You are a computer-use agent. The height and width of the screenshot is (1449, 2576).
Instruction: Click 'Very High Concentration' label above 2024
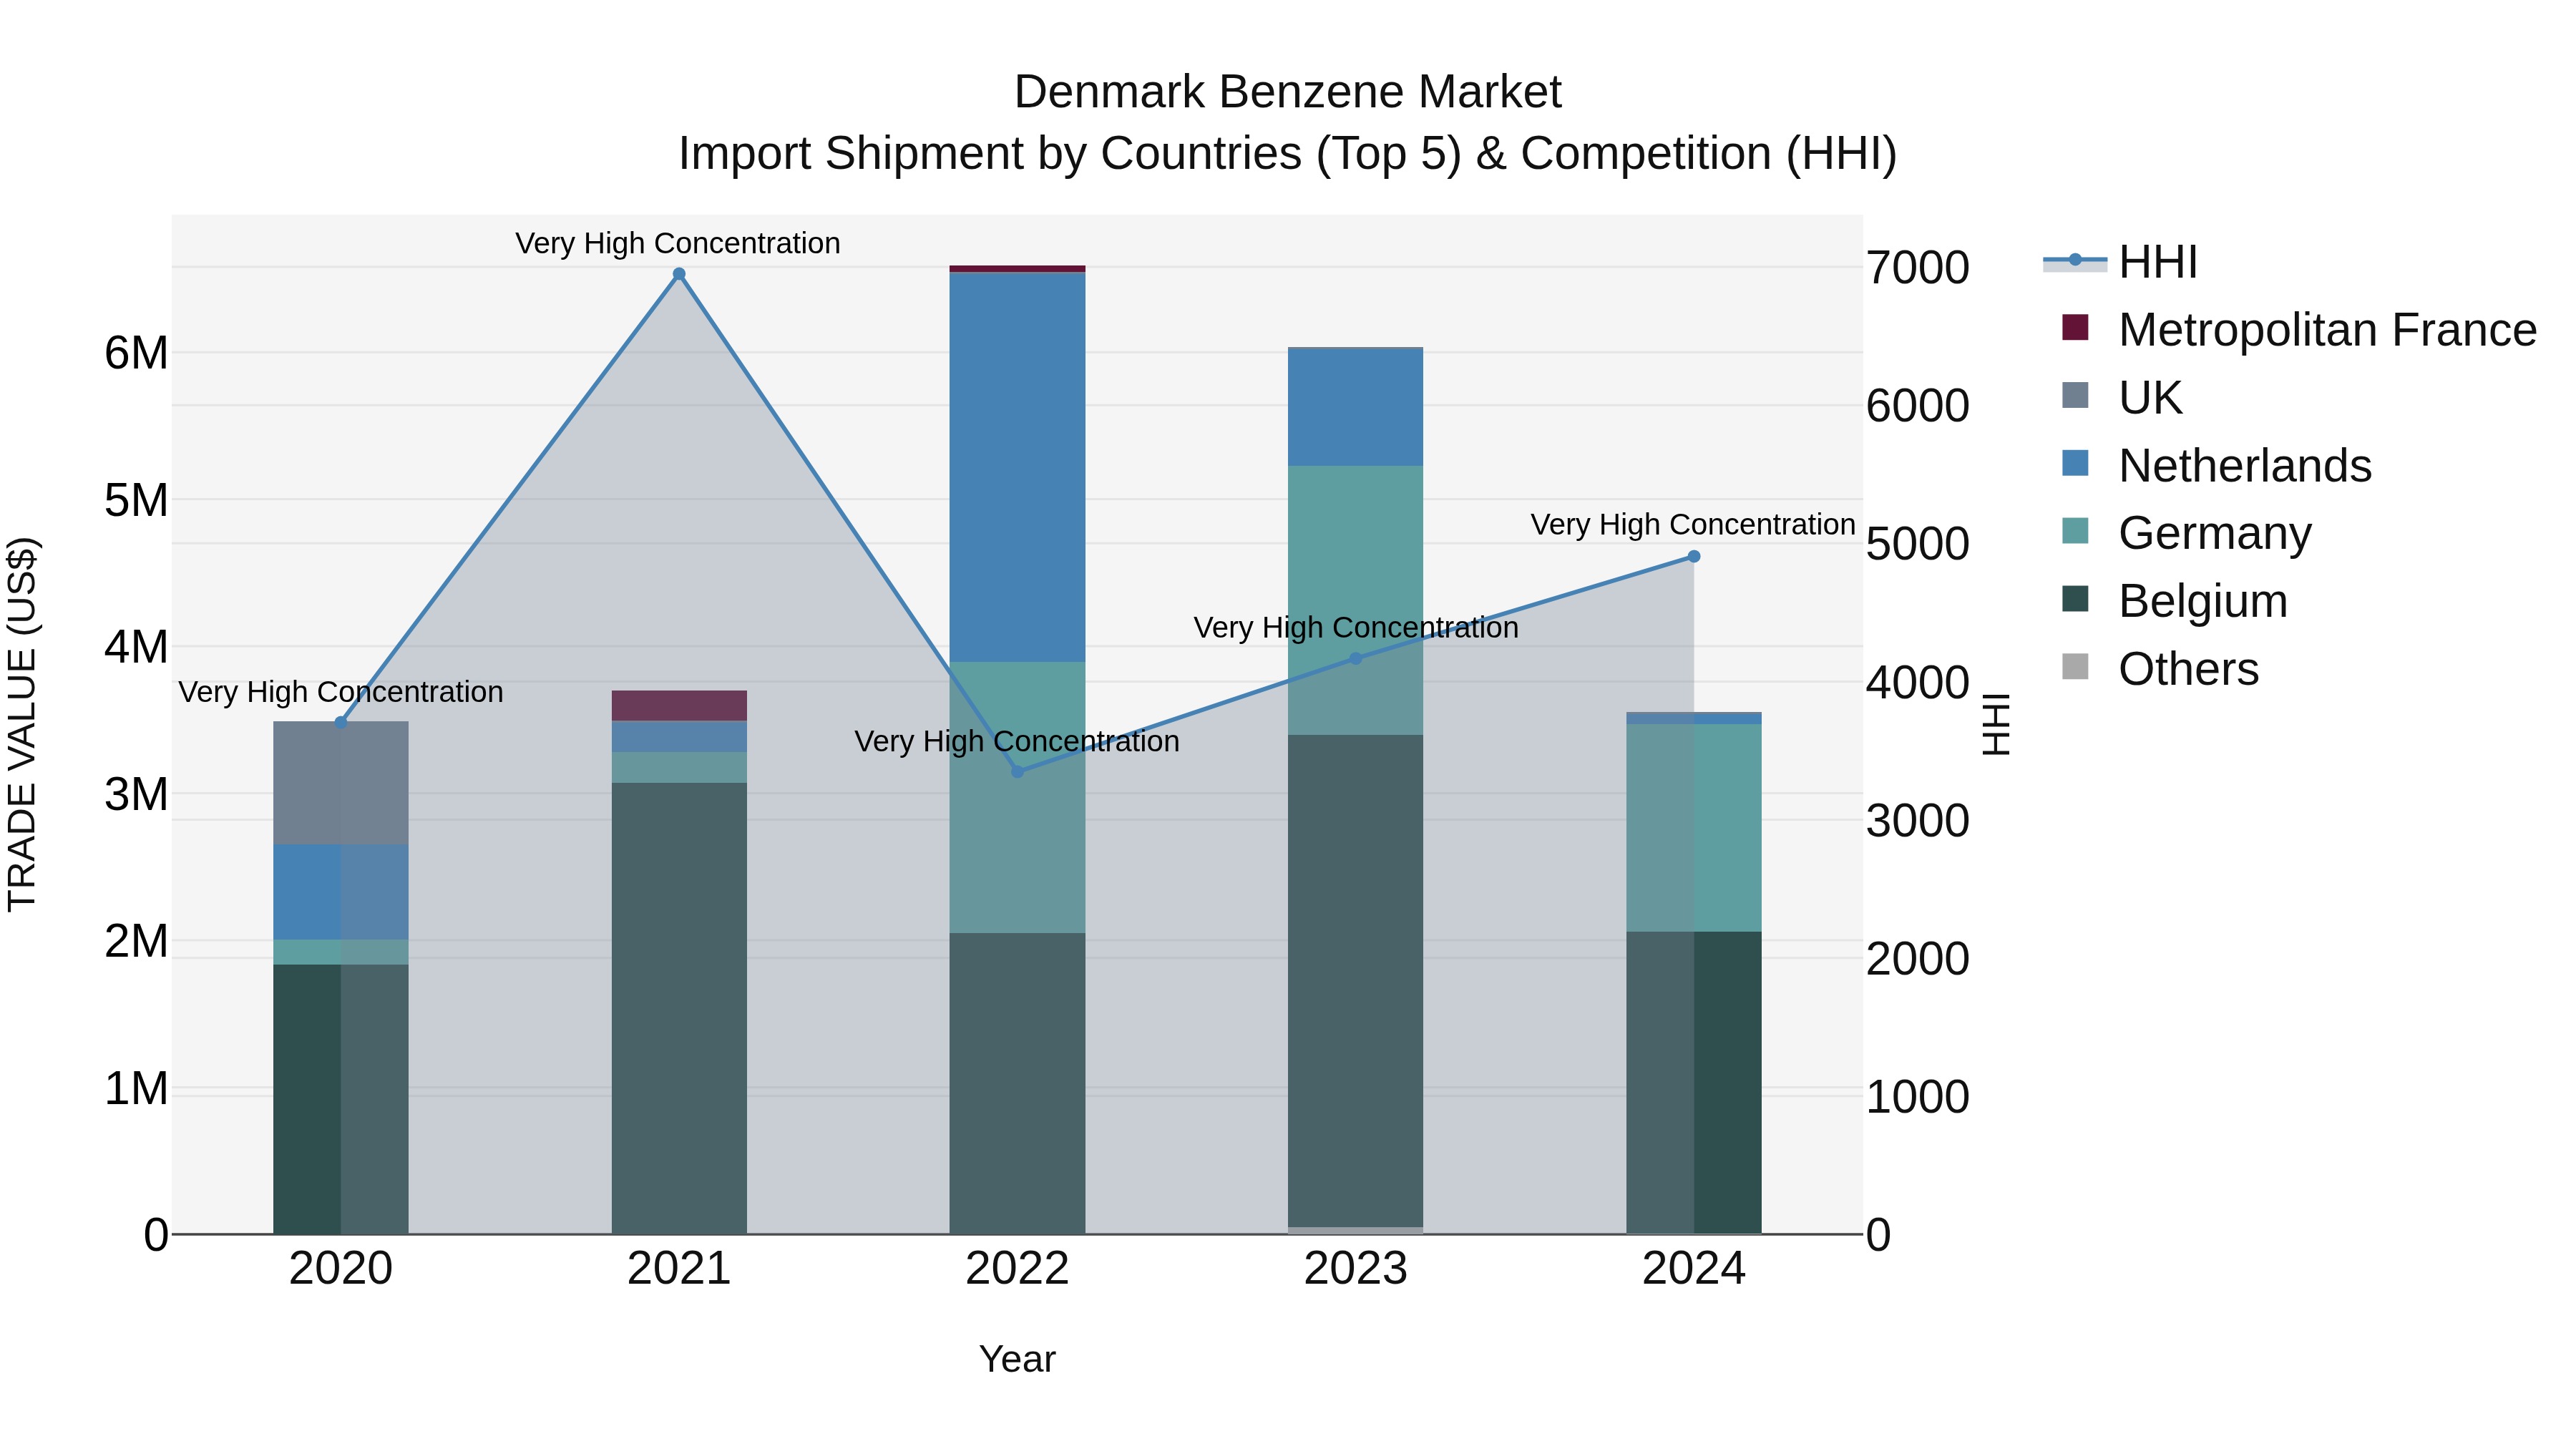pyautogui.click(x=1693, y=524)
